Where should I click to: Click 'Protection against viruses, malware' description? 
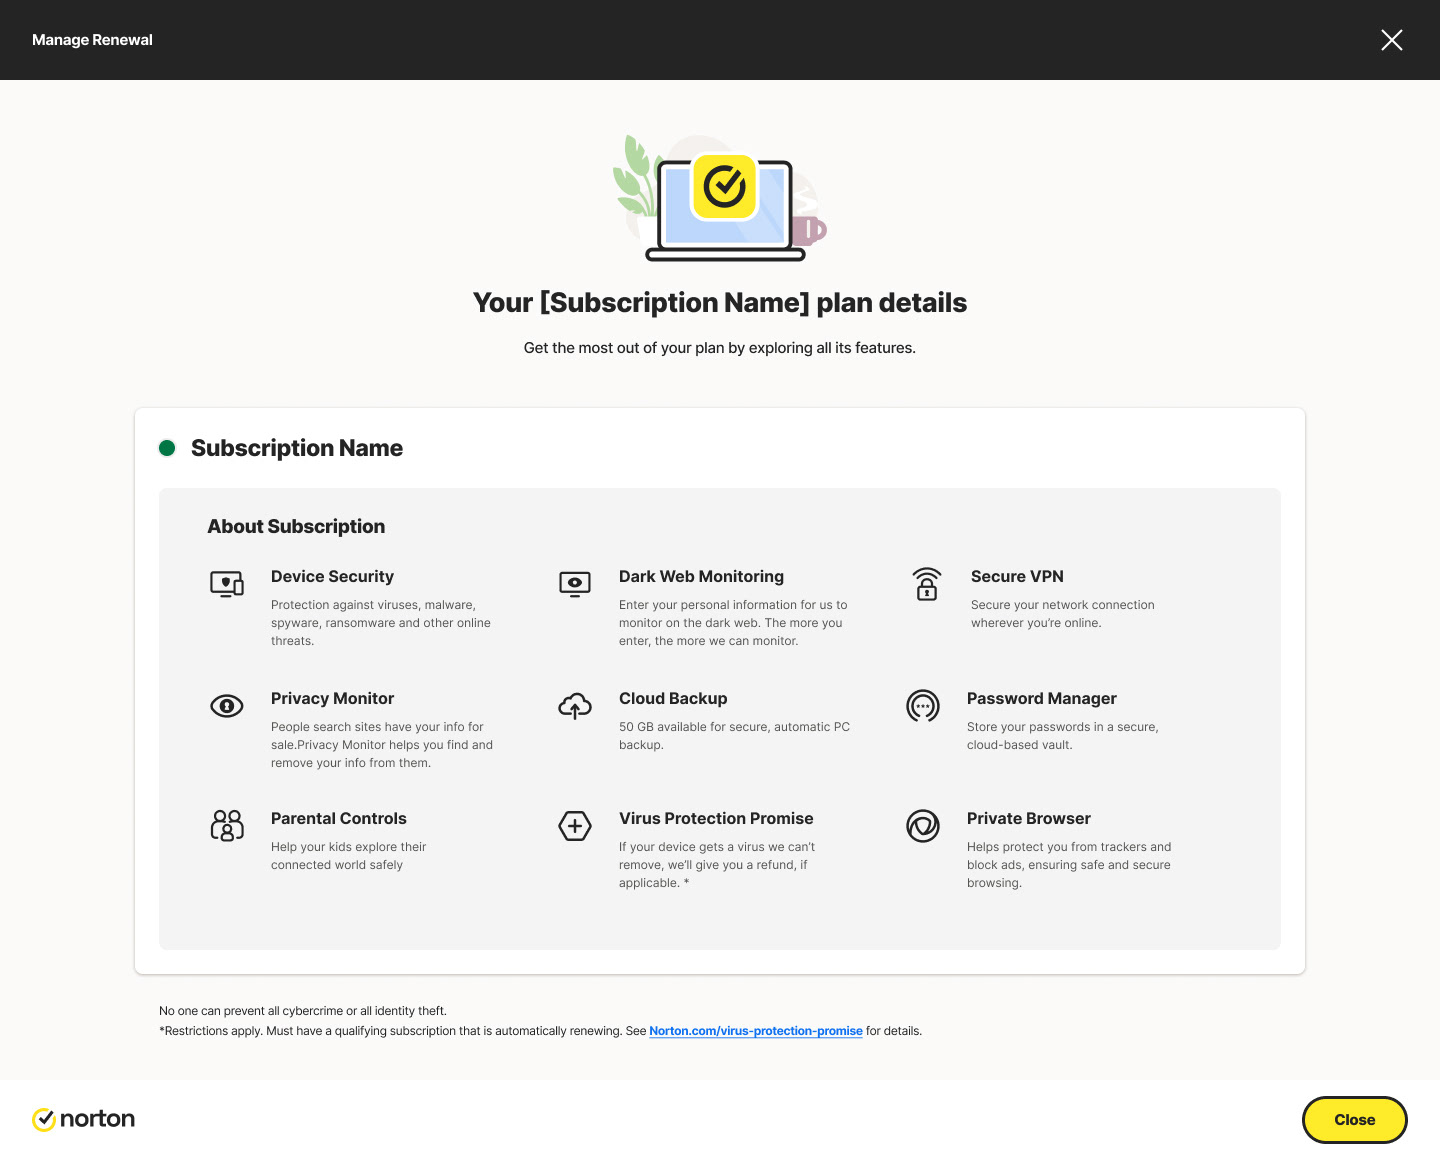click(x=381, y=623)
